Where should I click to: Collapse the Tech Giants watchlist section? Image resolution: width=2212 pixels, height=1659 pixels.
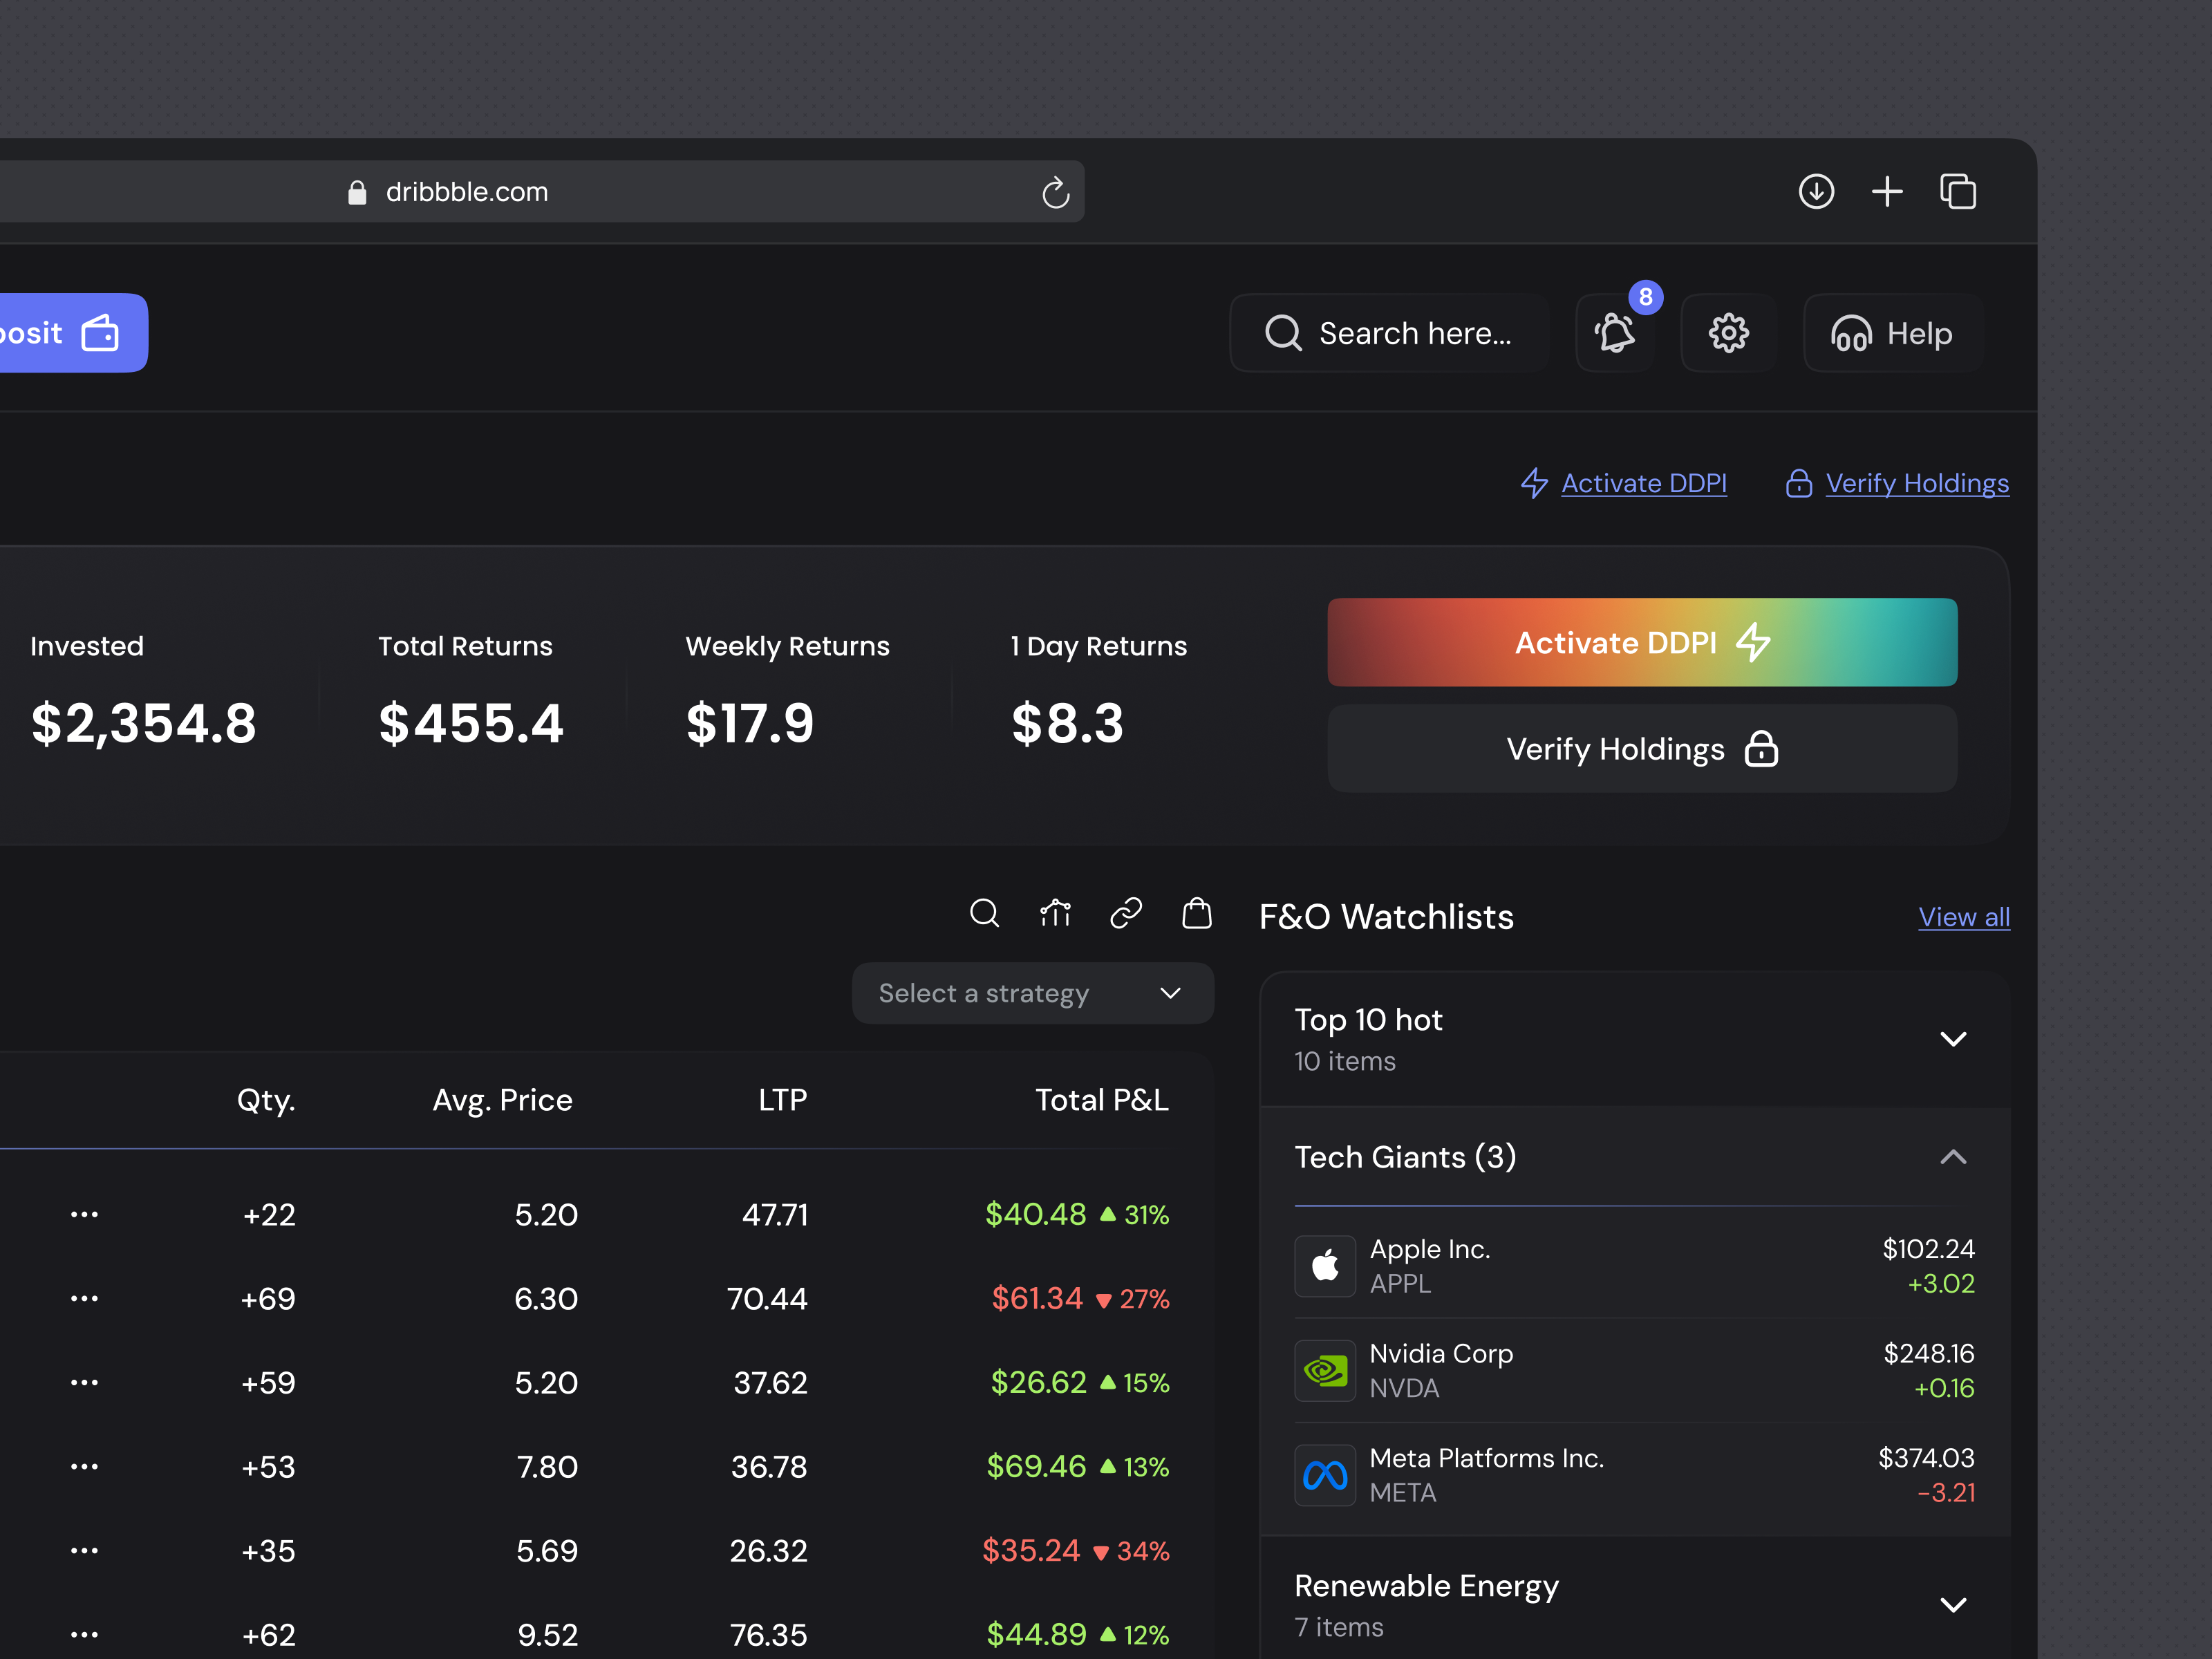click(1954, 1158)
